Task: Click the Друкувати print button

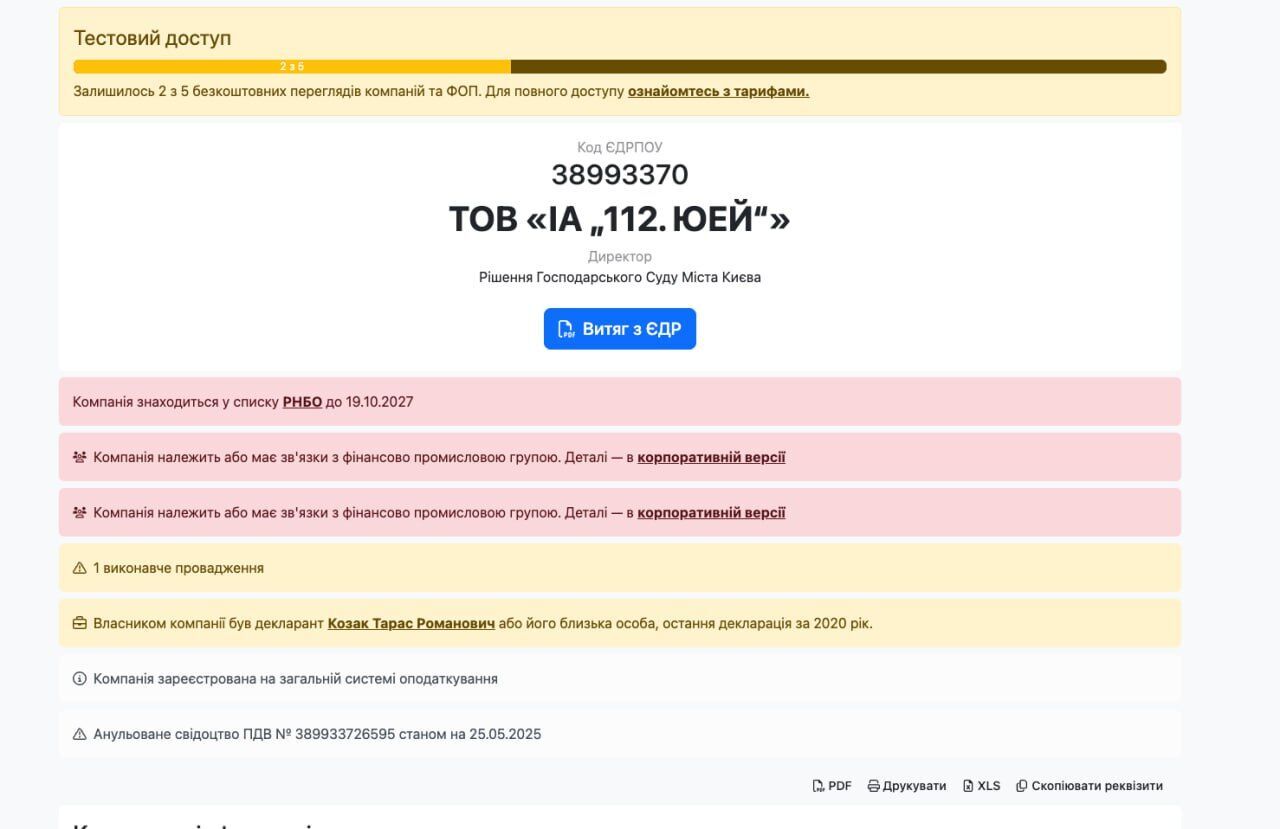Action: point(907,786)
